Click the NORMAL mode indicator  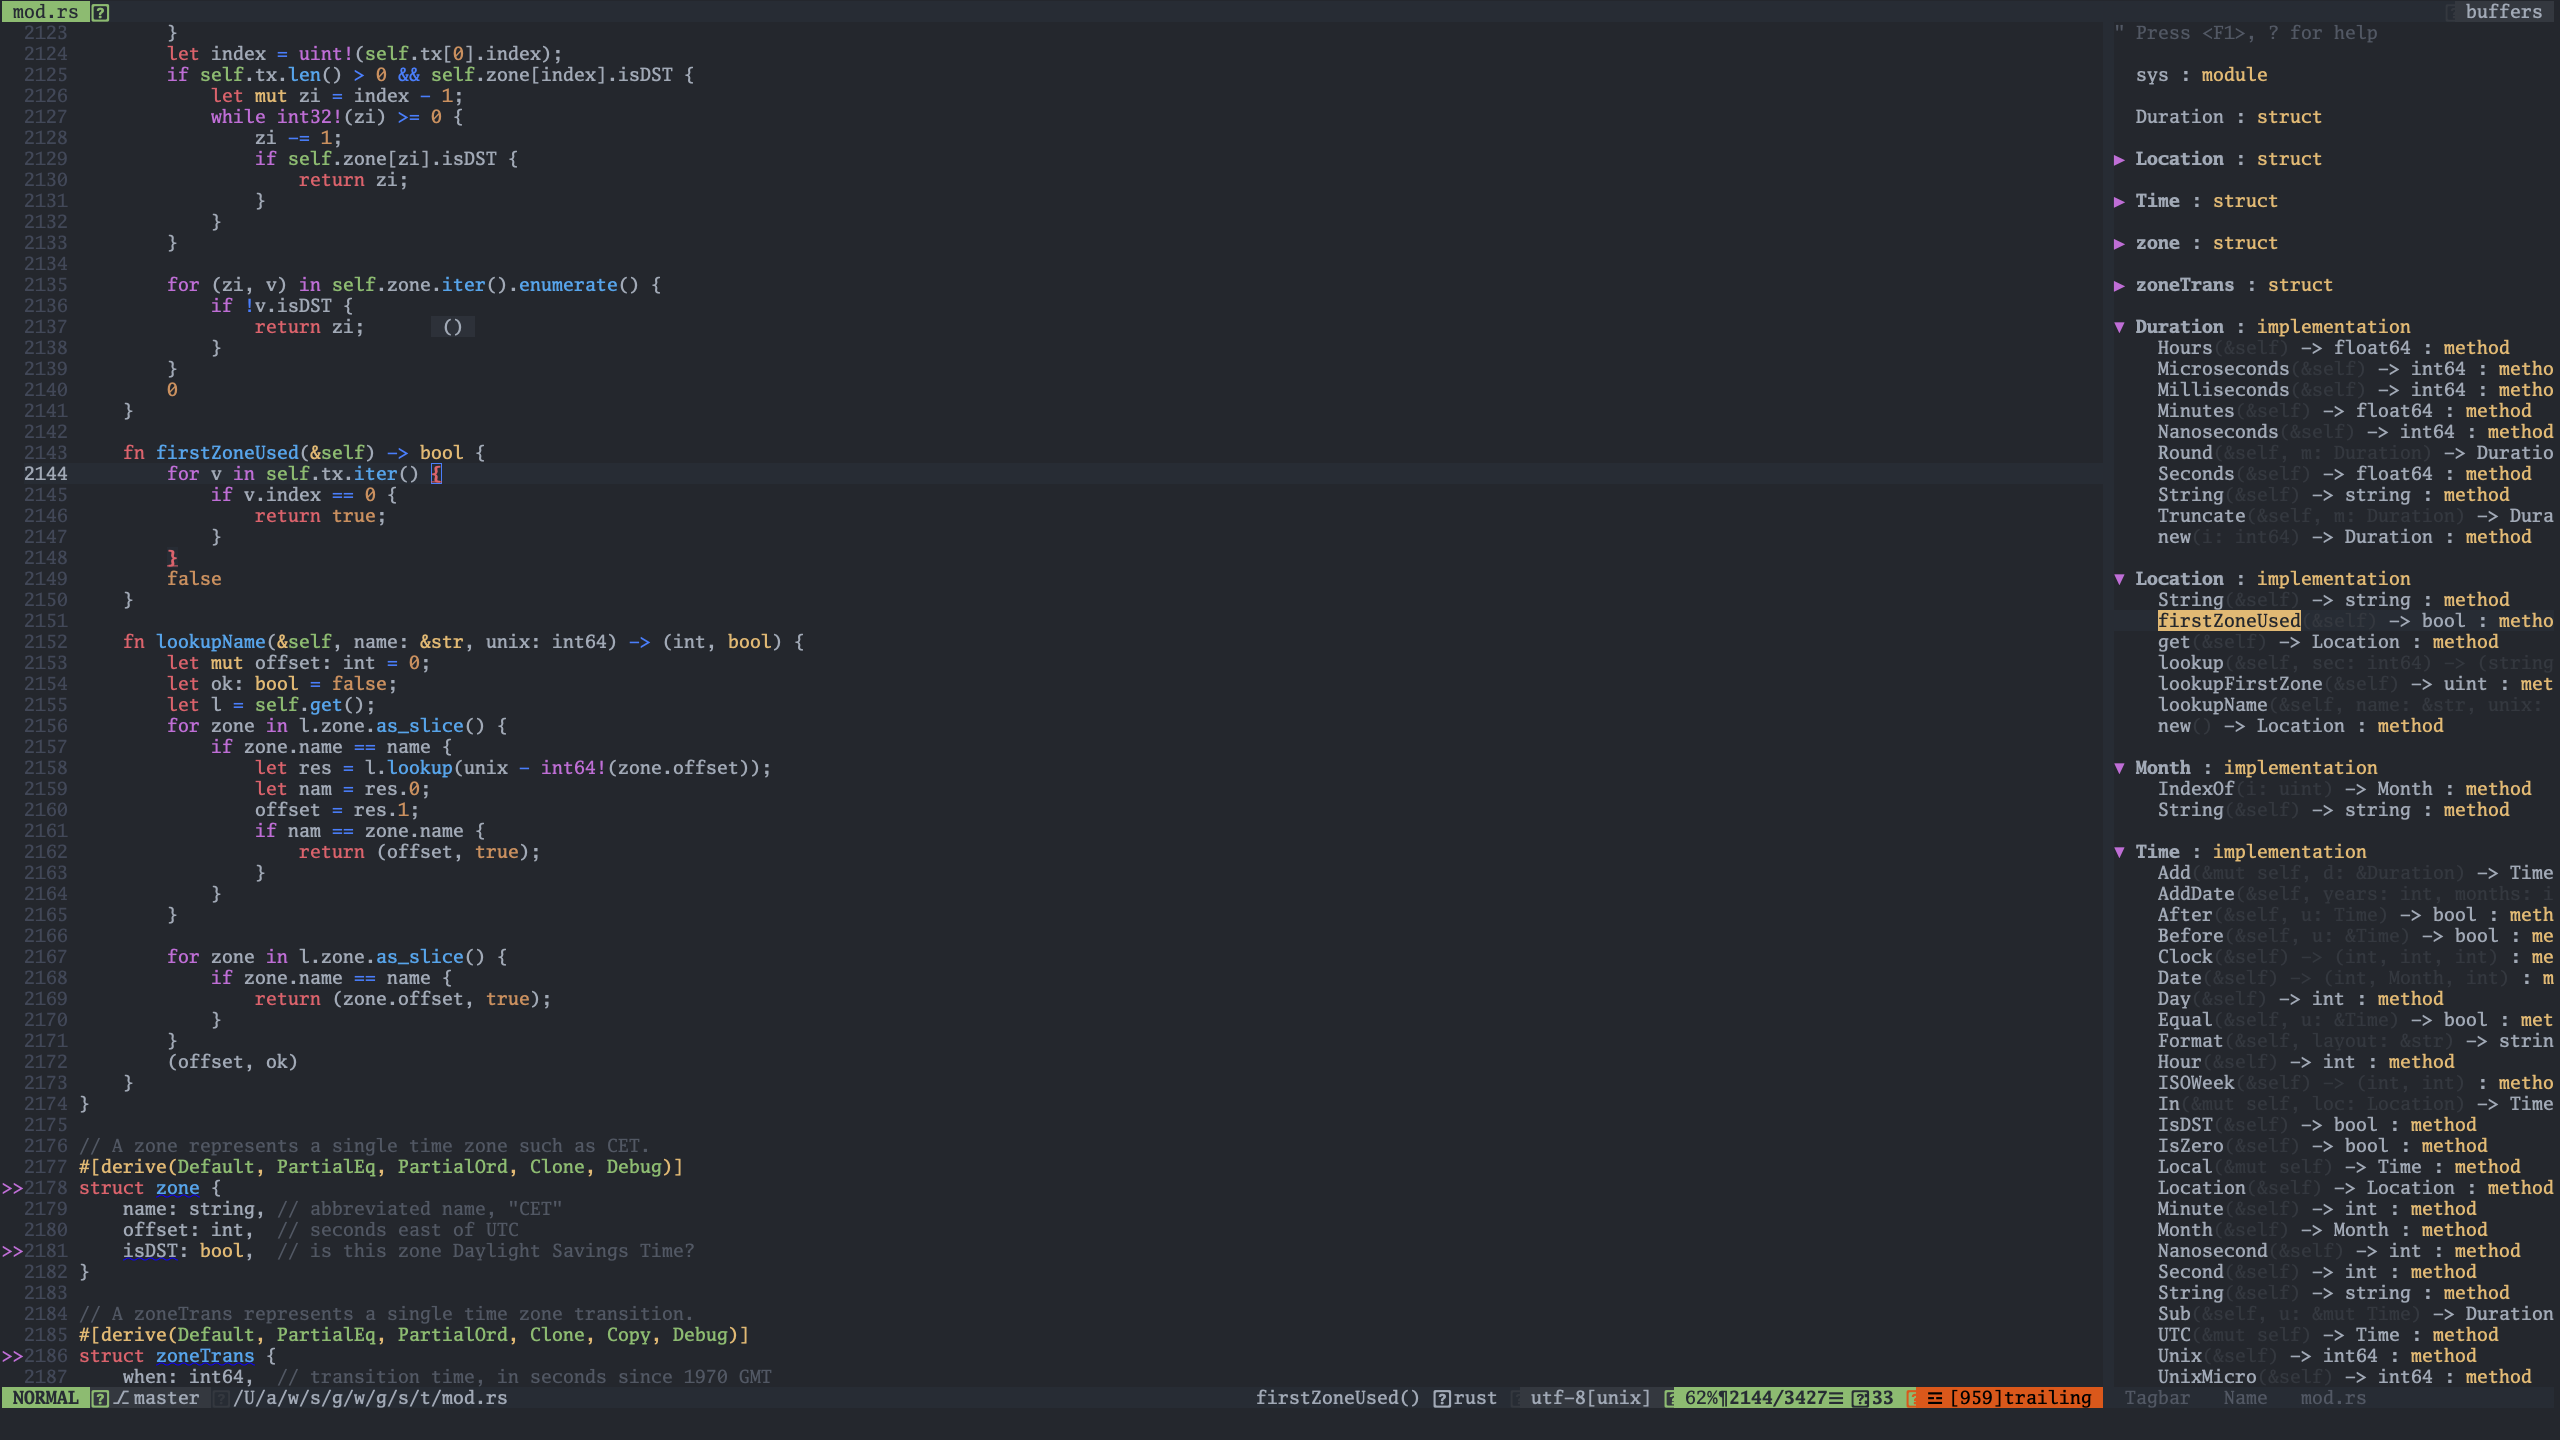[x=45, y=1398]
